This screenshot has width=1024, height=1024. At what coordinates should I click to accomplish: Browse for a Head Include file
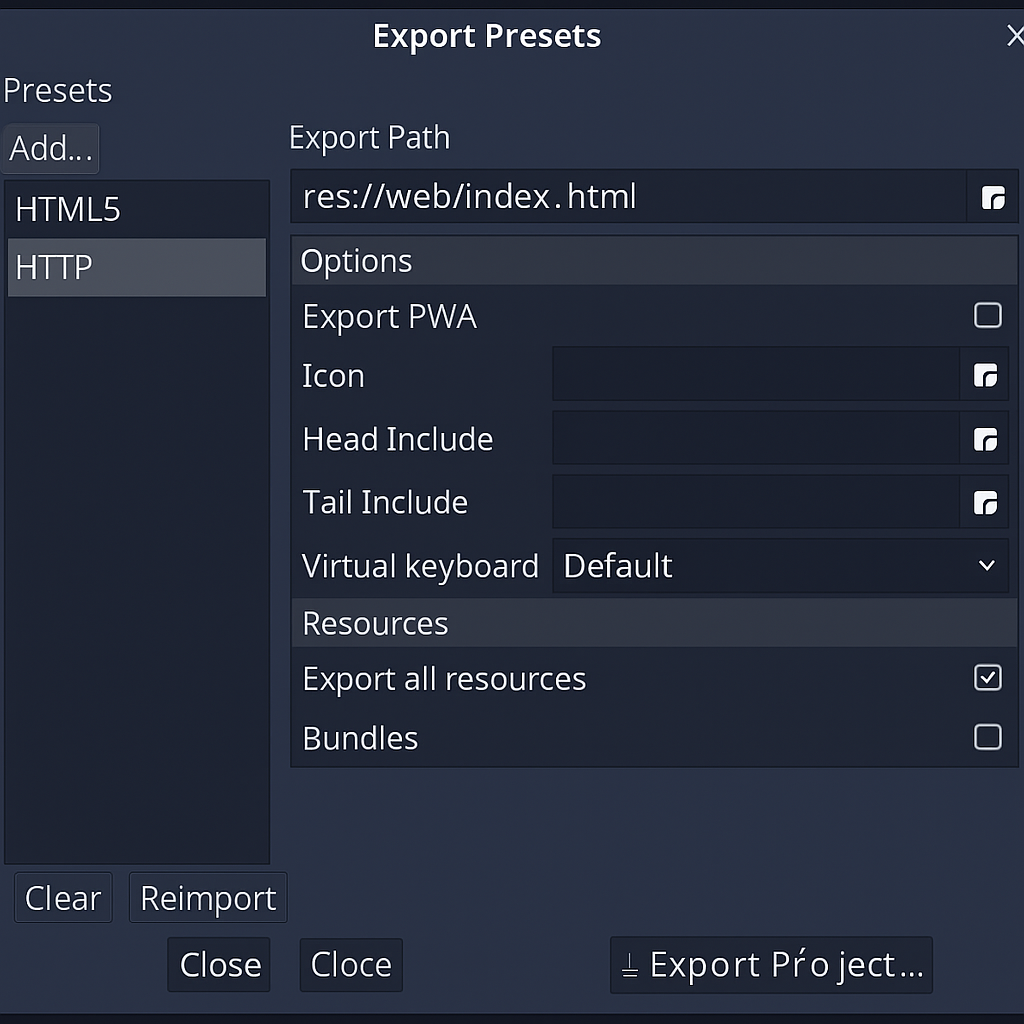(x=987, y=439)
